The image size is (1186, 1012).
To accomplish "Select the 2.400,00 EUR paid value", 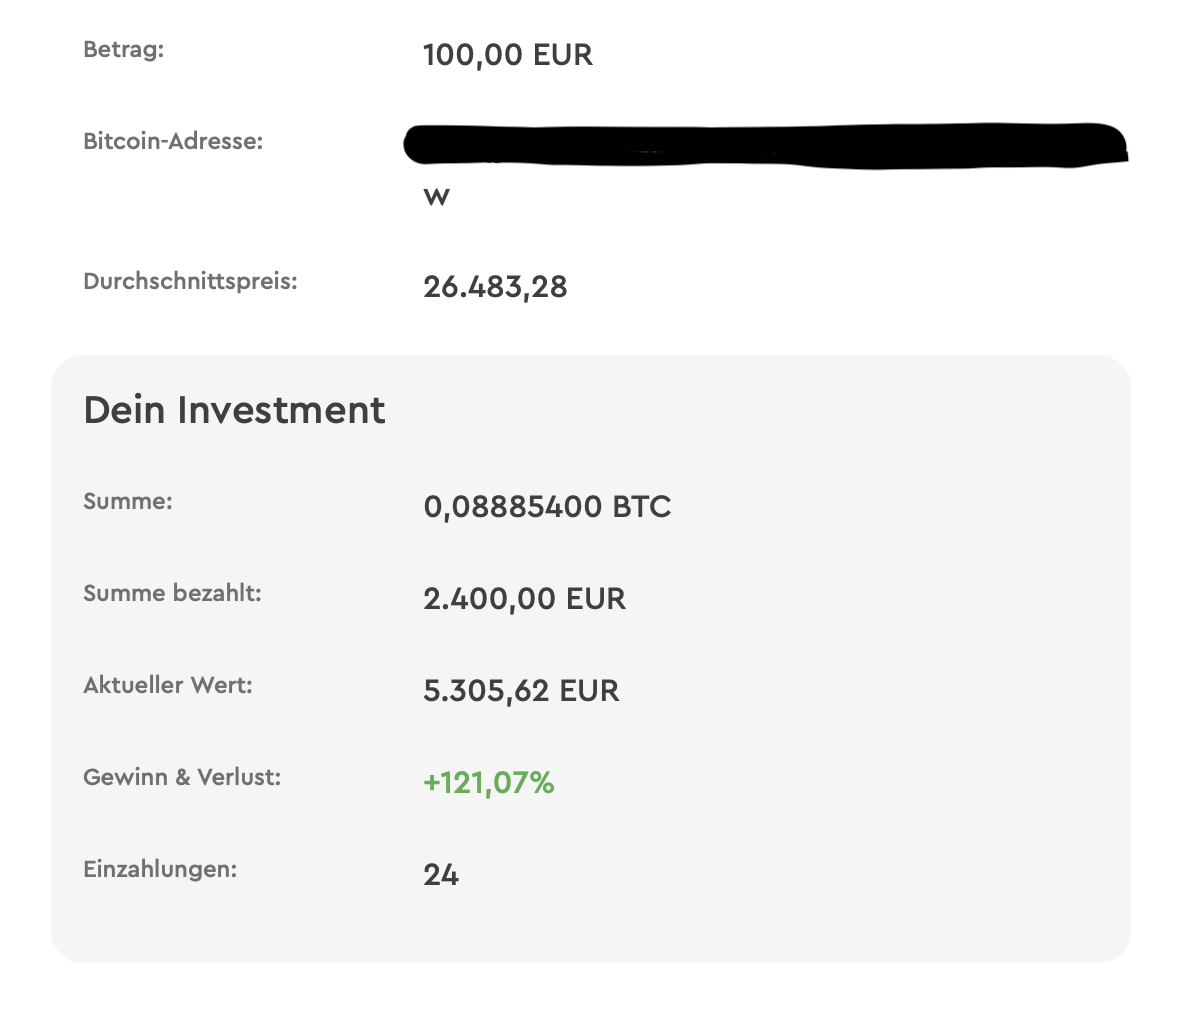I will [524, 599].
